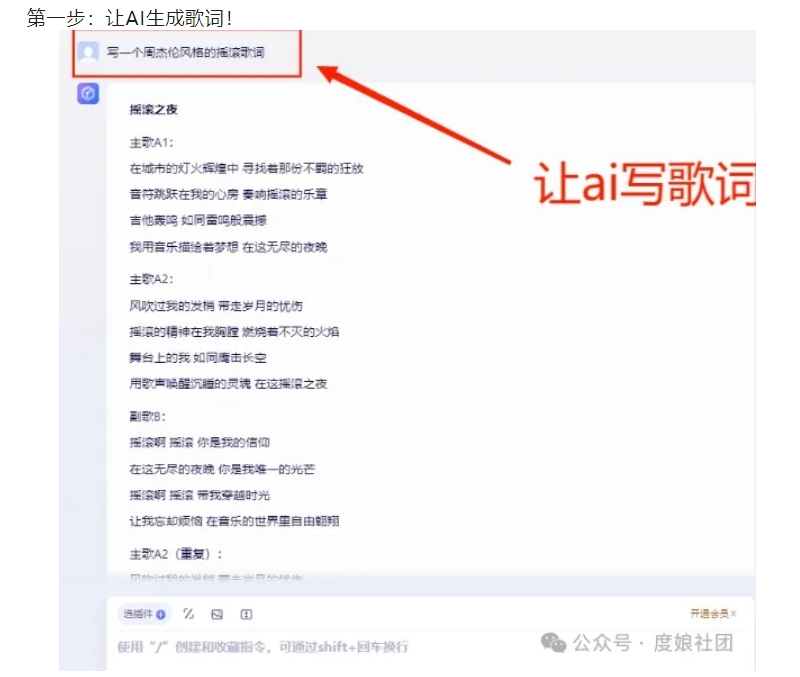Click the user message 写一个周杰伦风格的摇滚歌词
Image resolution: width=800 pixels, height=677 pixels.
186,52
